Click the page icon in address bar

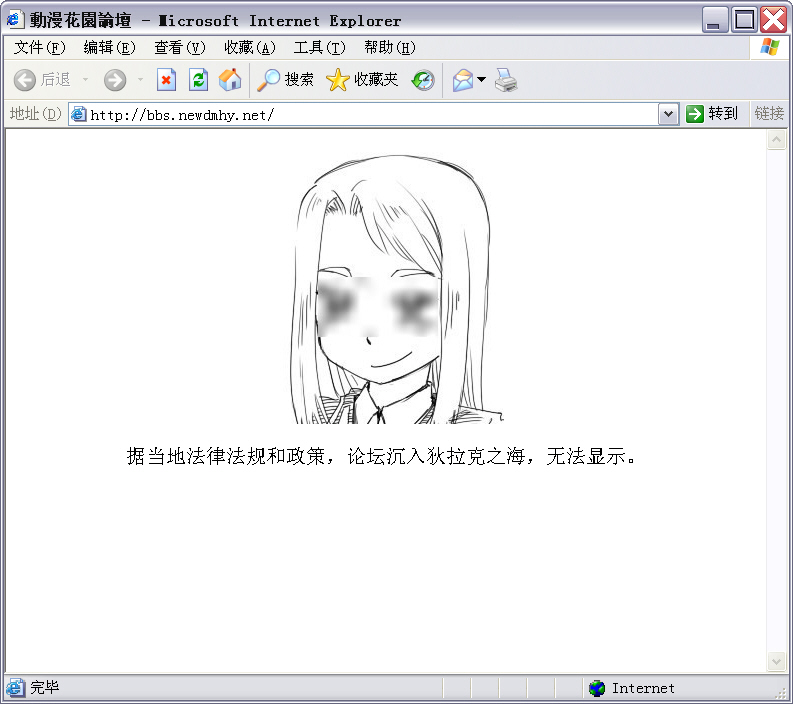coord(78,114)
